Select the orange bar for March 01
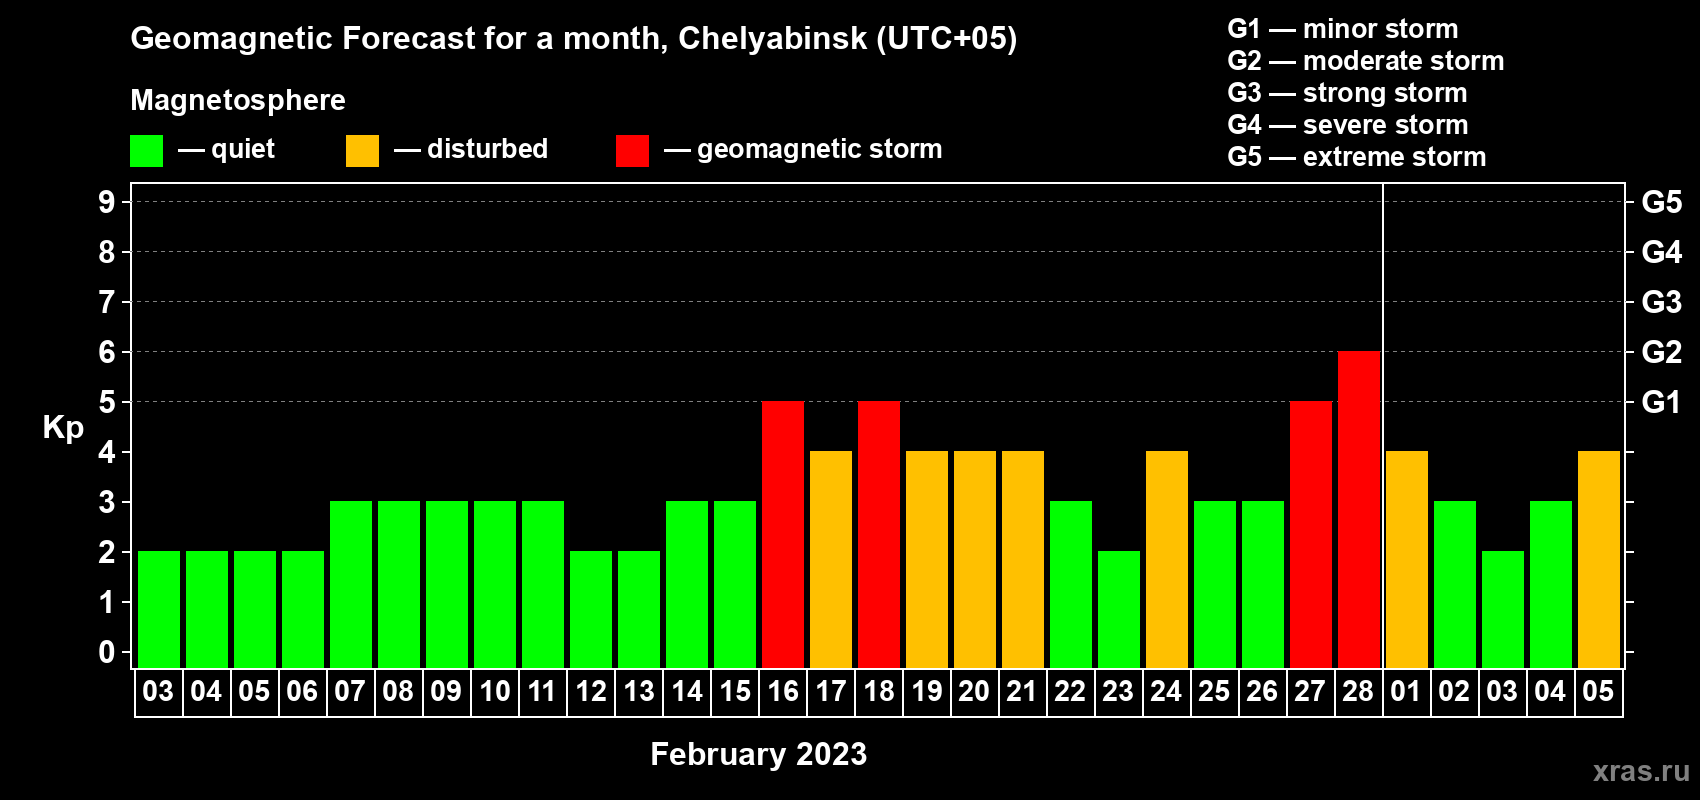Screen dimensions: 1700x800 (1407, 560)
